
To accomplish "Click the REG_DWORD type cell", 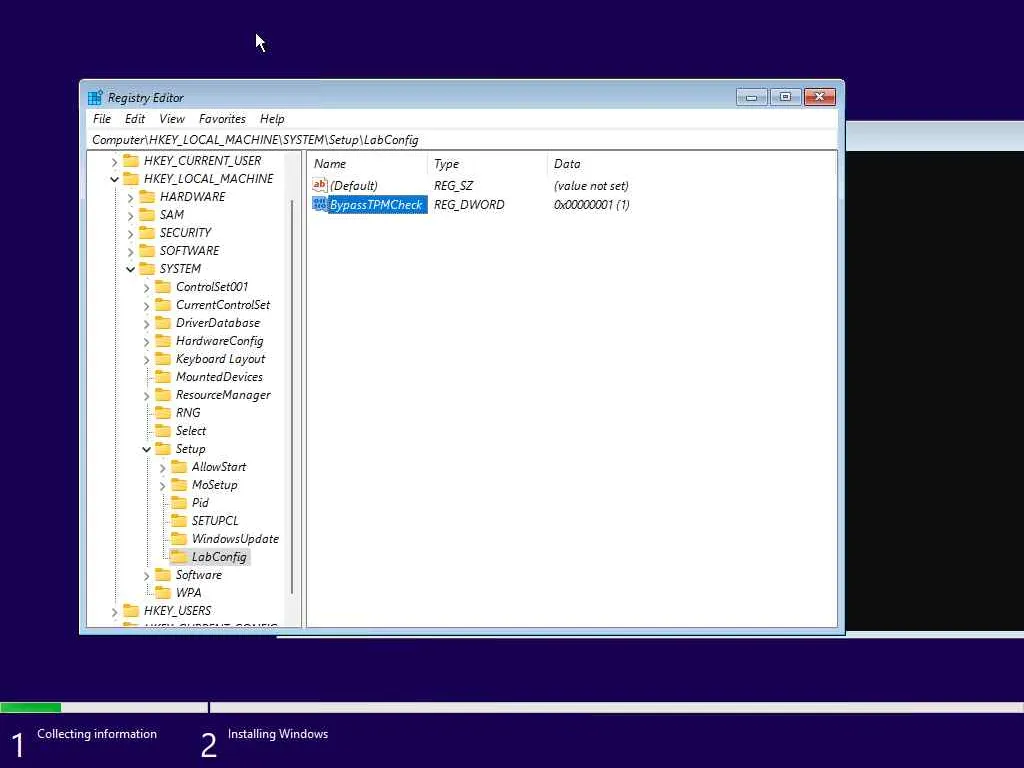I will (469, 204).
